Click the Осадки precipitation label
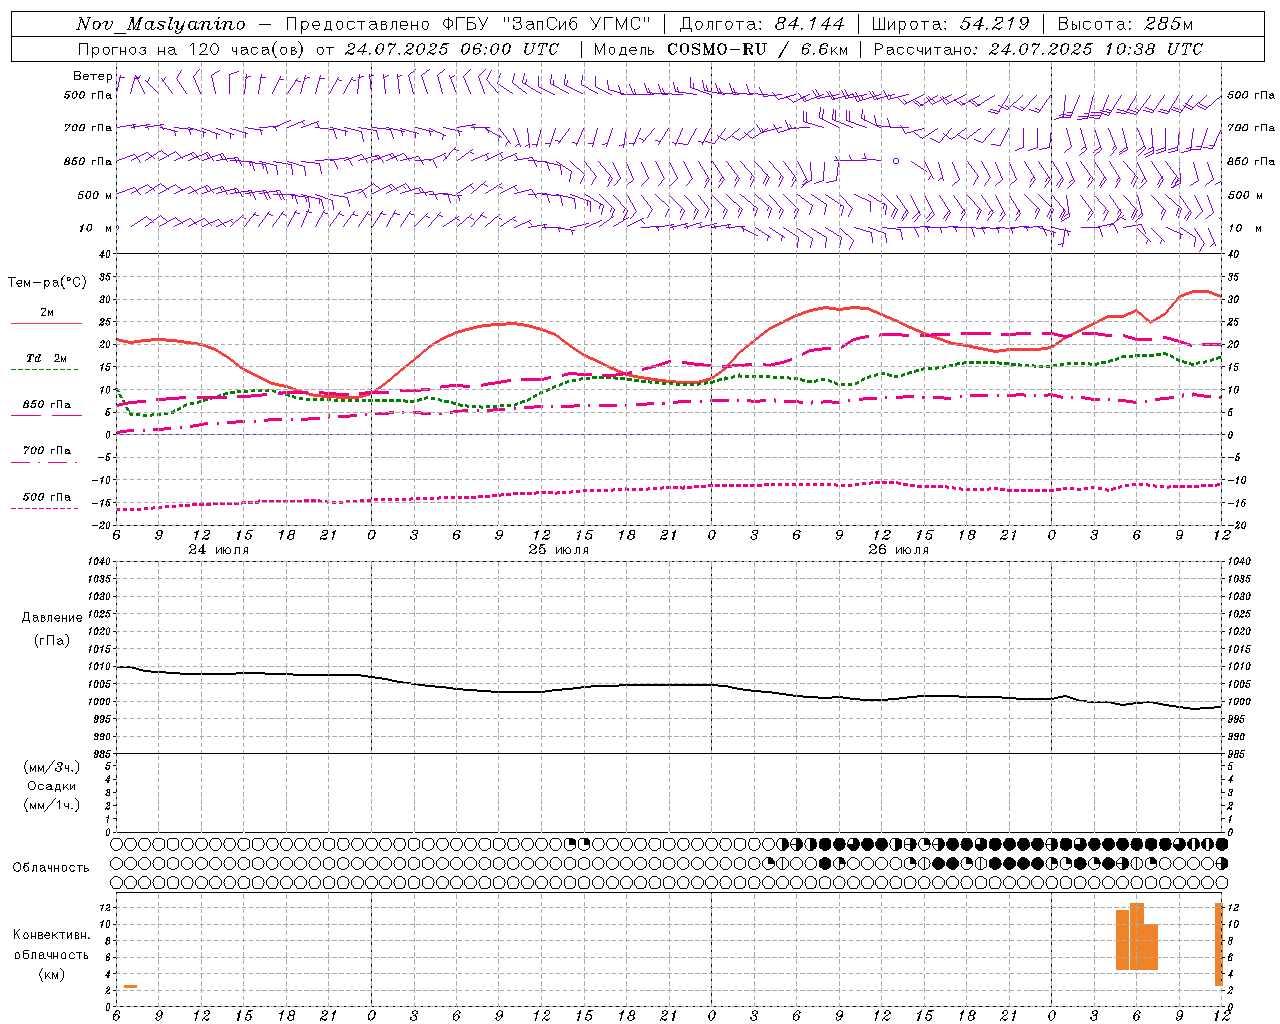Image resolution: width=1280 pixels, height=1024 pixels. pyautogui.click(x=52, y=786)
